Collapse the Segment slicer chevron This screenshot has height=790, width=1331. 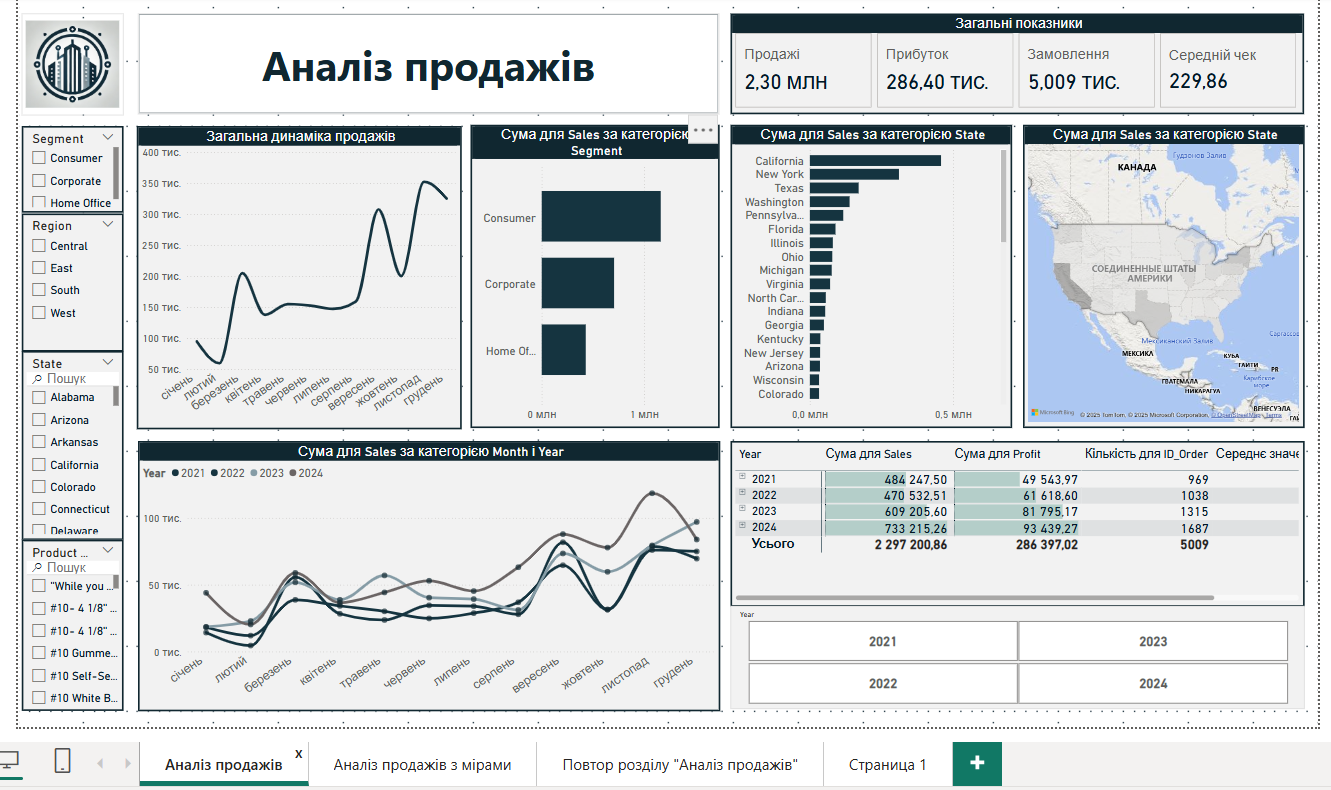pos(108,138)
